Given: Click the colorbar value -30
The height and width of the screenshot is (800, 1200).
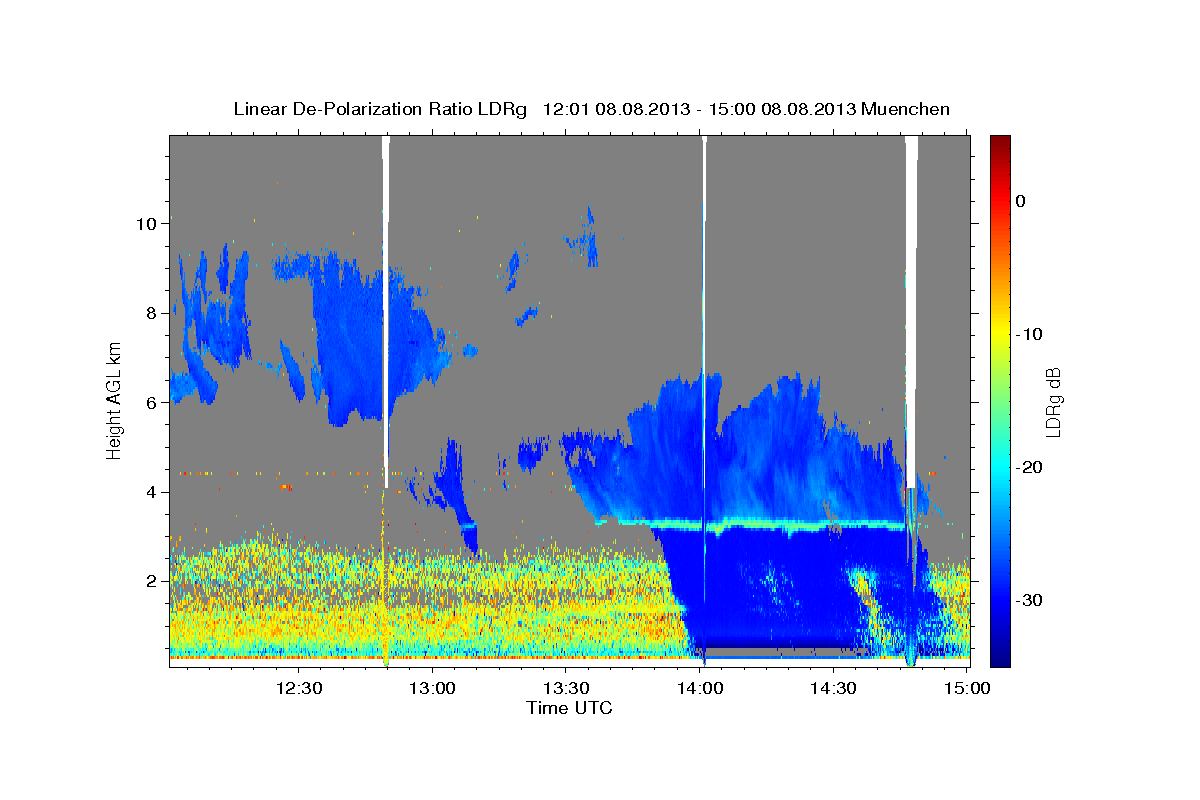Looking at the screenshot, I should point(1030,600).
